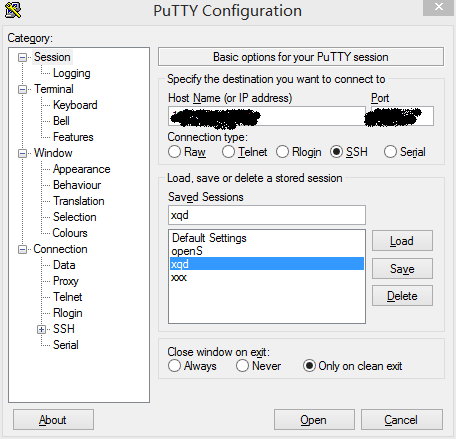Open the Data category

click(x=64, y=265)
